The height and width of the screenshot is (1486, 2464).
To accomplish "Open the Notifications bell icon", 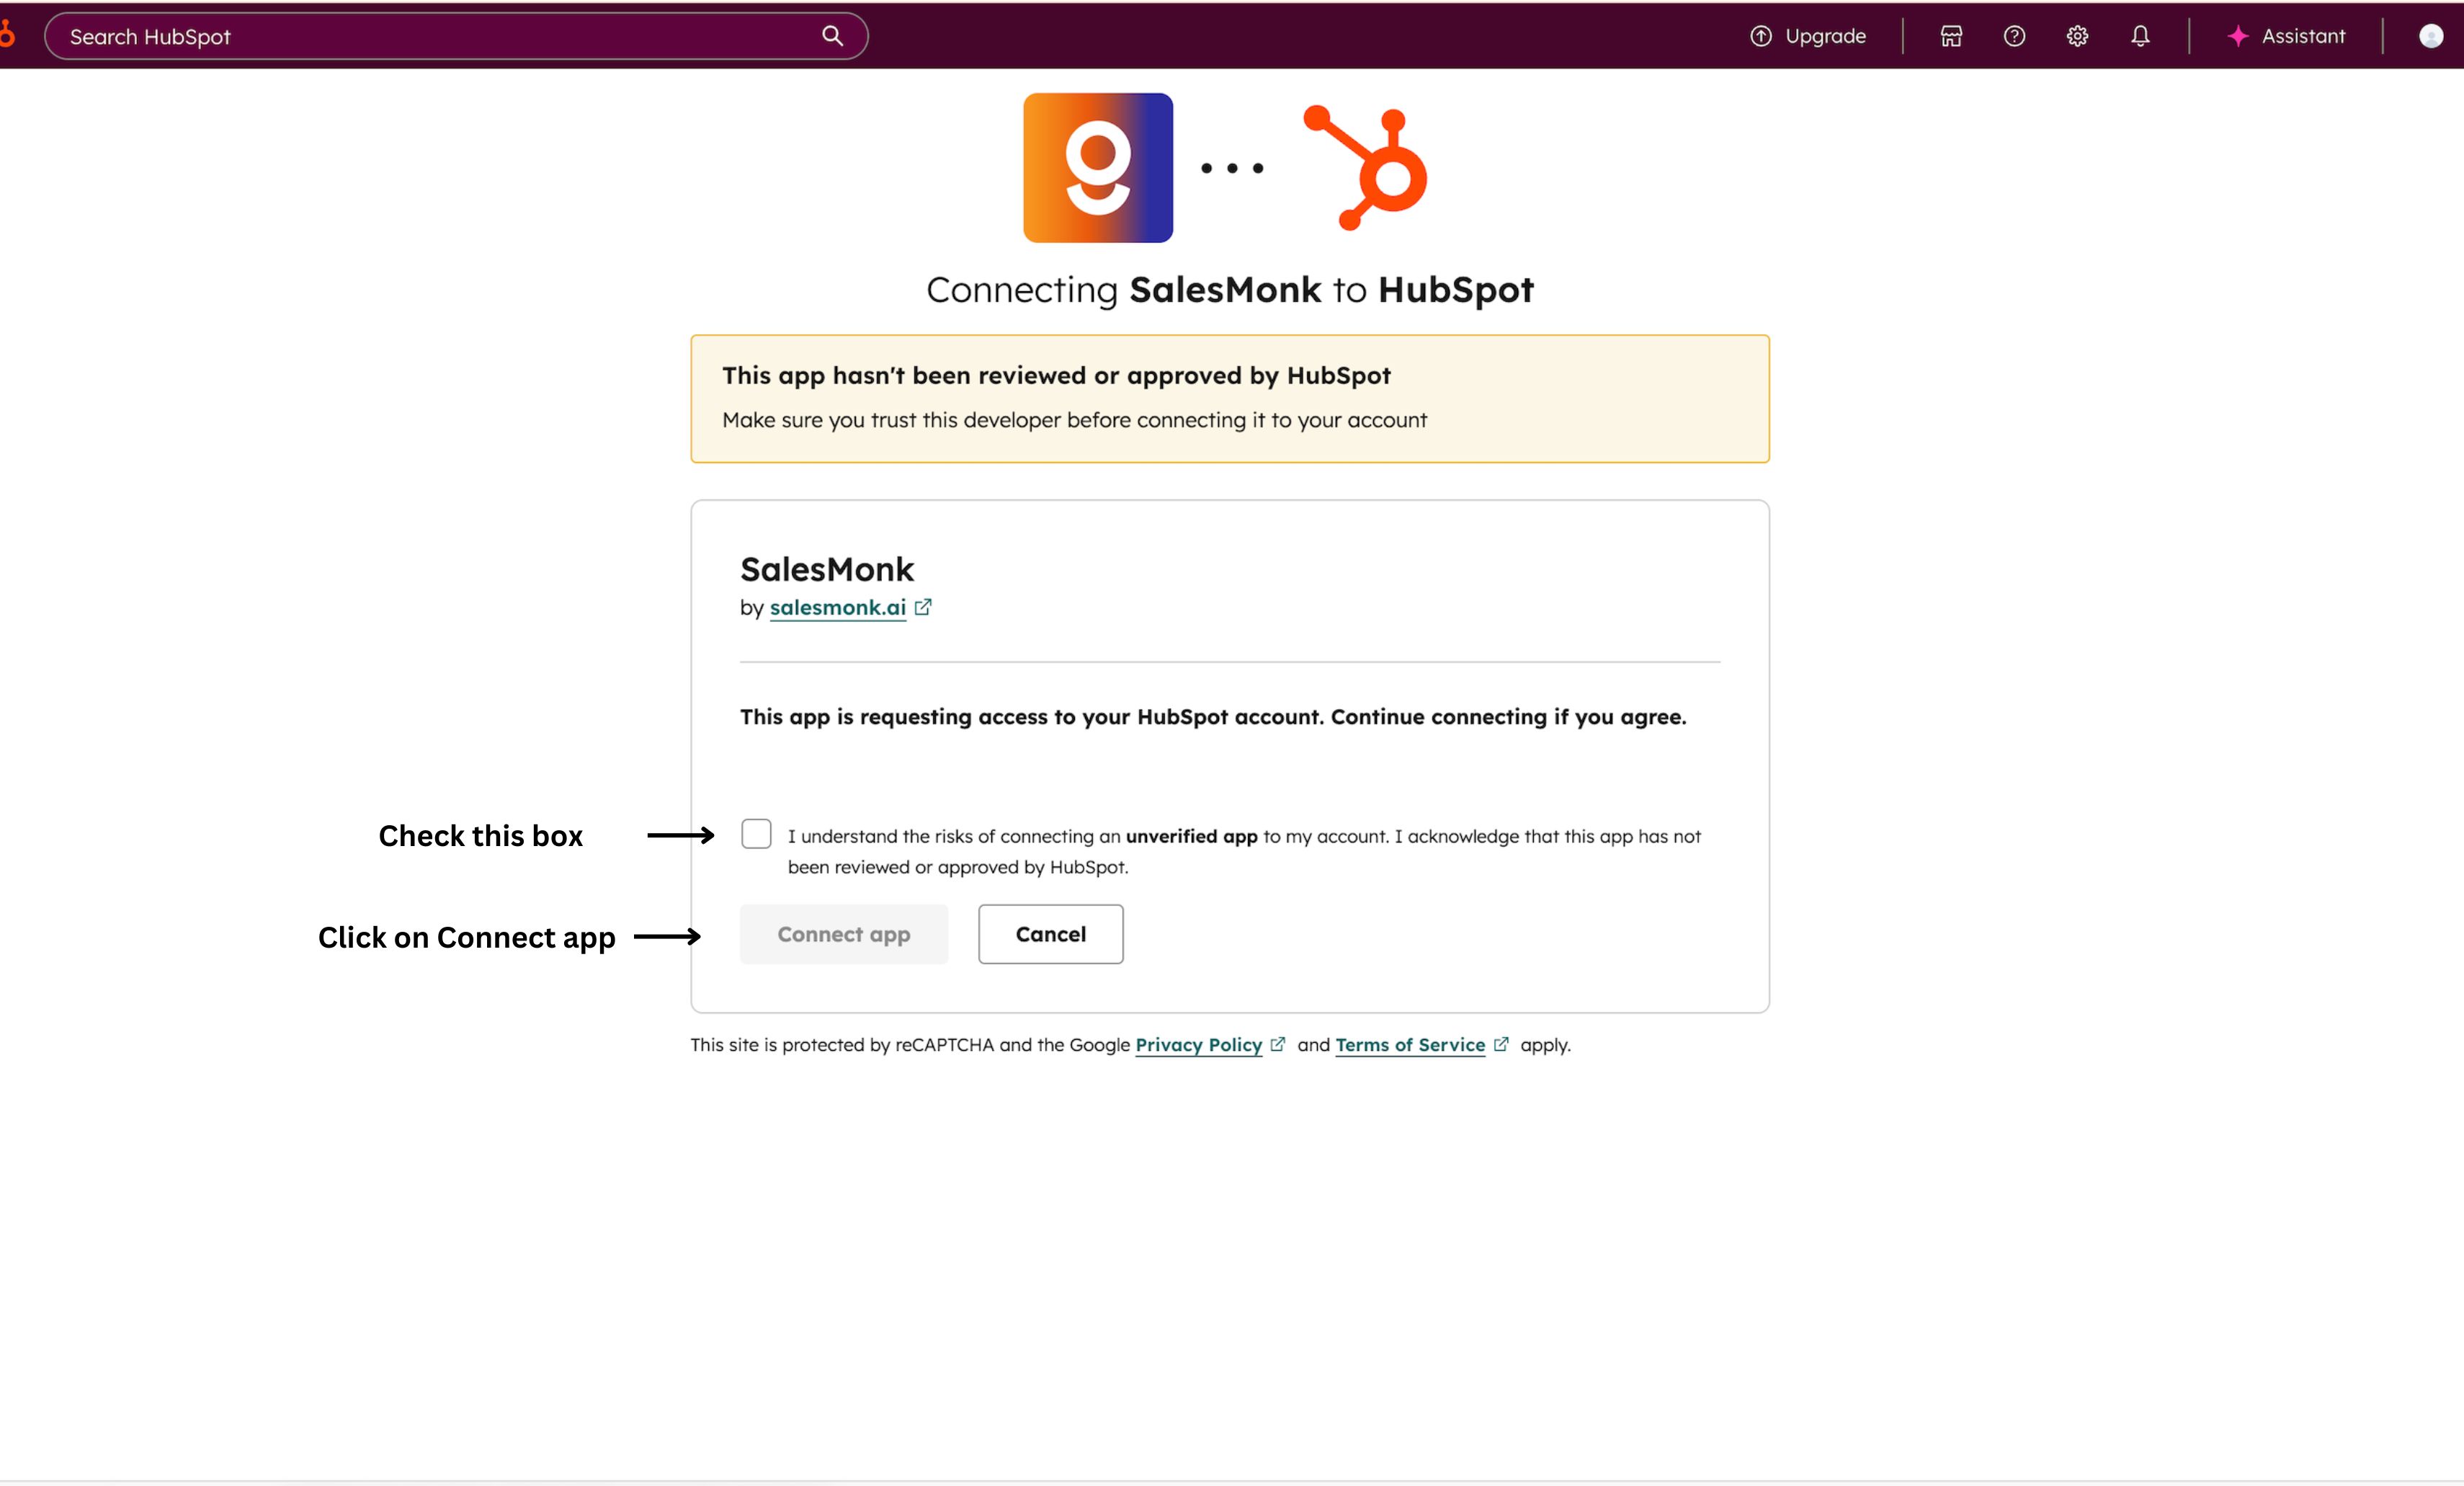I will pyautogui.click(x=2140, y=36).
